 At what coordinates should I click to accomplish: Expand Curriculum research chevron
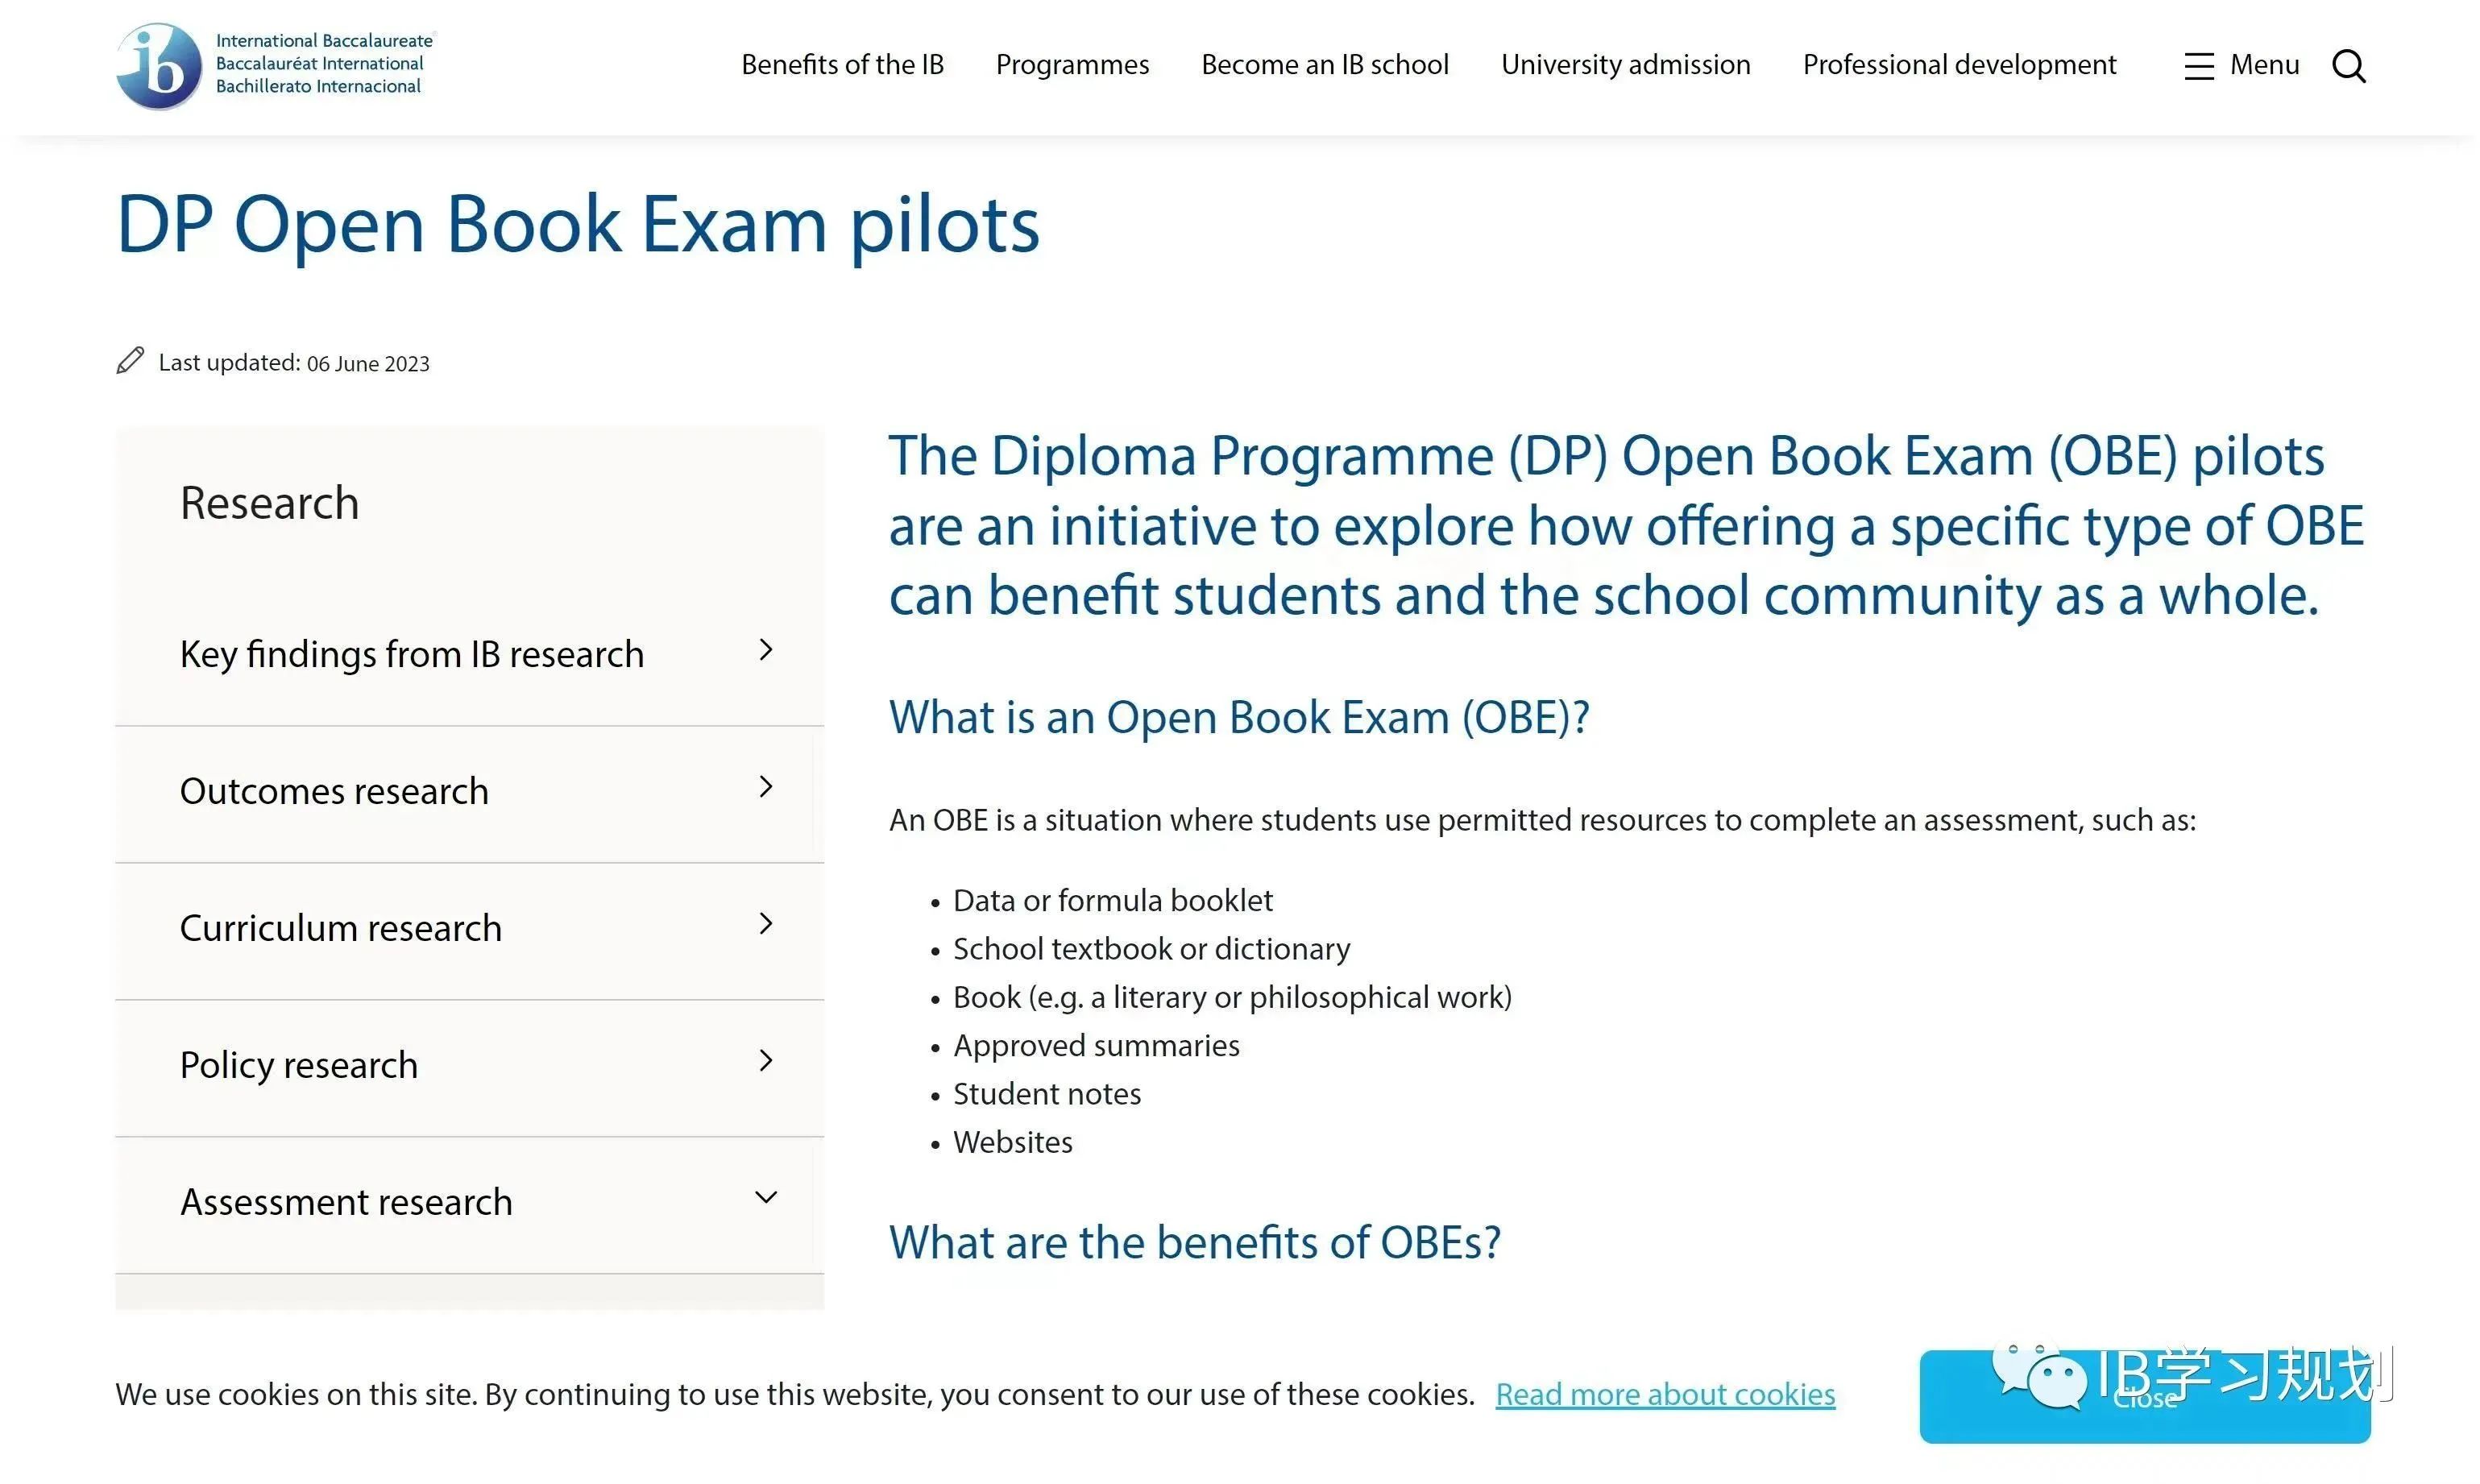pos(766,924)
